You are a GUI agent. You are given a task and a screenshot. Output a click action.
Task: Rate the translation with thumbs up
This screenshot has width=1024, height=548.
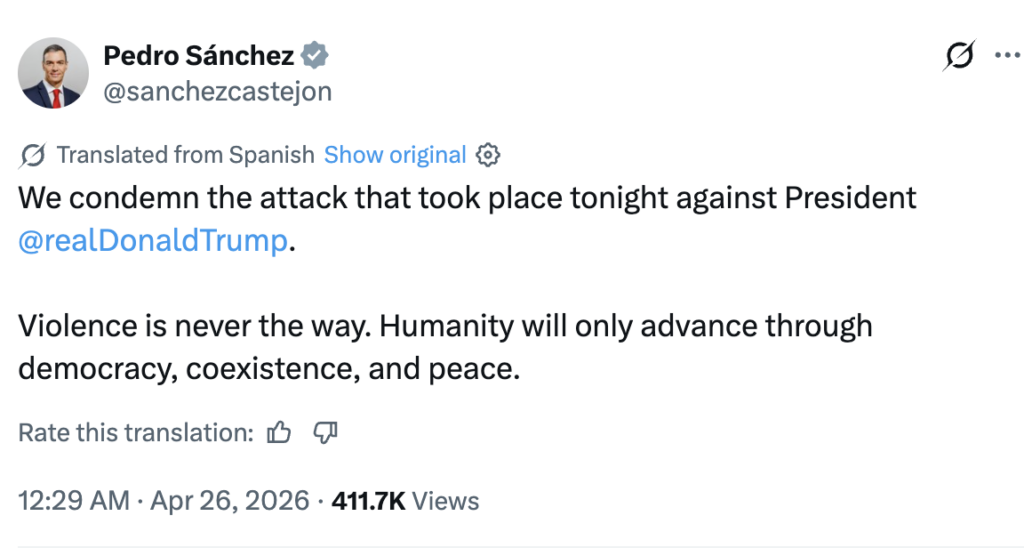click(279, 433)
